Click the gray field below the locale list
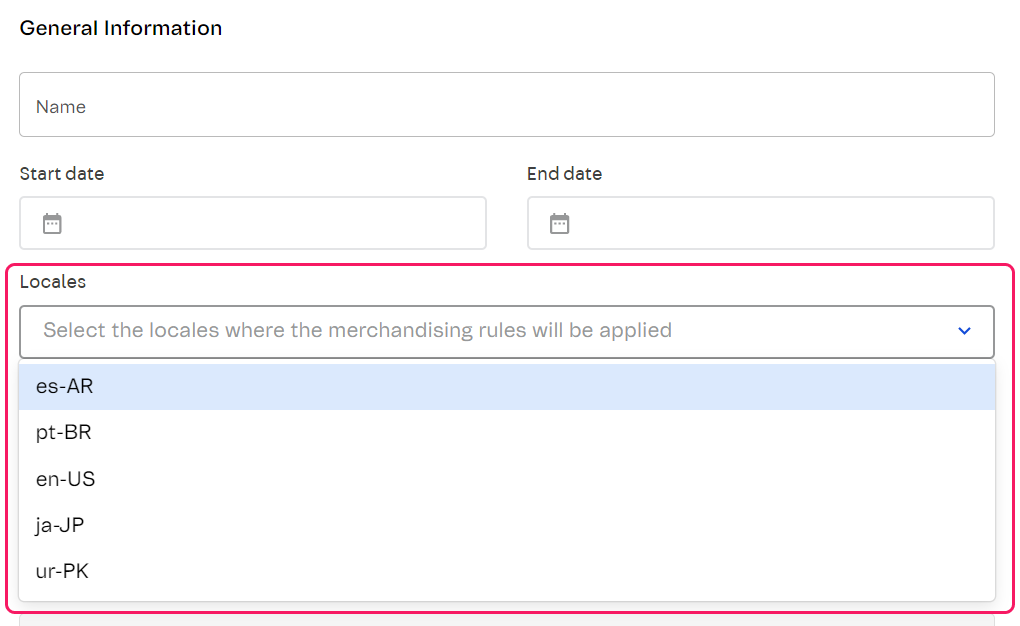This screenshot has width=1020, height=626. tap(506, 618)
